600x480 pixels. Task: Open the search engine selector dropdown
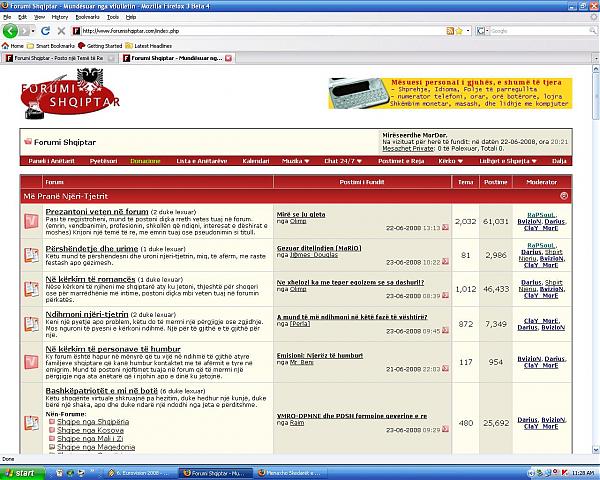click(482, 31)
